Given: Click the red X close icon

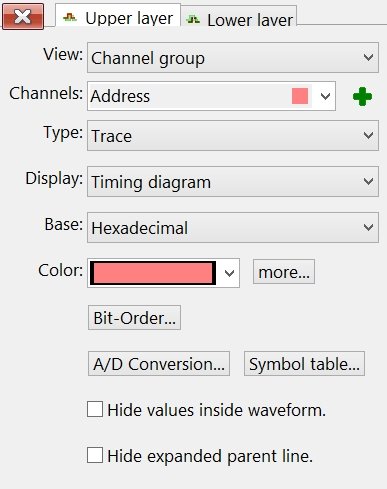Looking at the screenshot, I should coord(23,16).
